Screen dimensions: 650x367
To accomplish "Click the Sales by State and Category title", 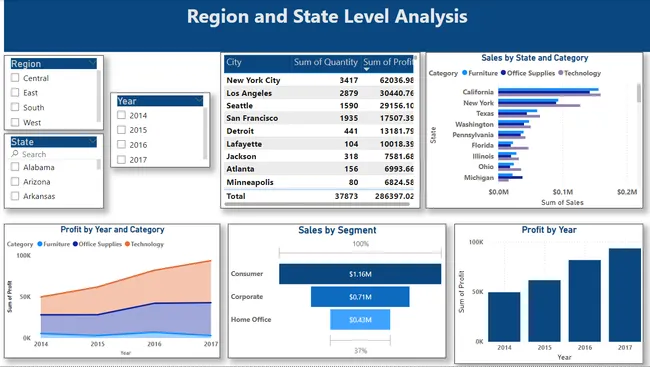I will 535,58.
